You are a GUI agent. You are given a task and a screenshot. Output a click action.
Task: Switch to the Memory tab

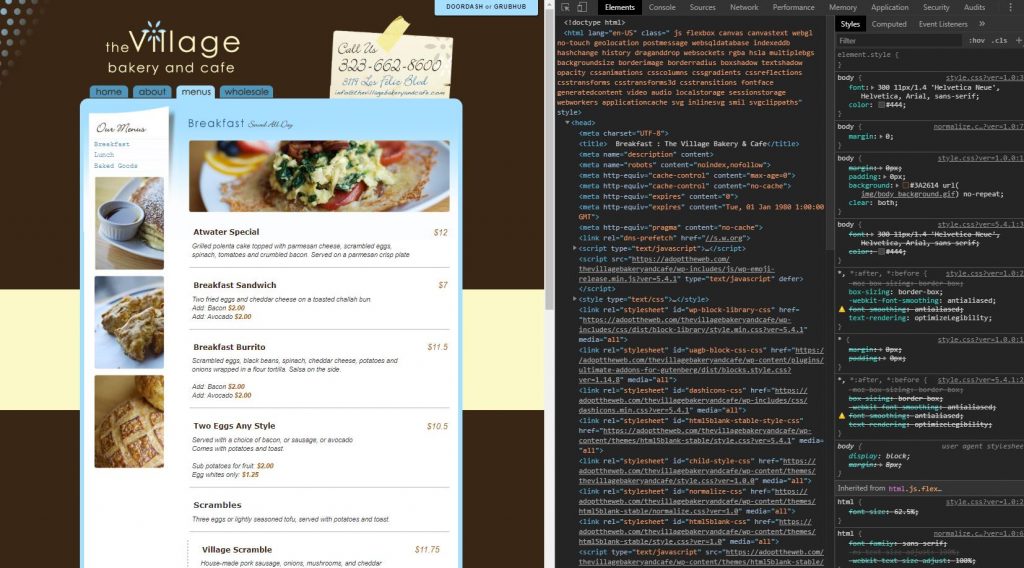(842, 7)
